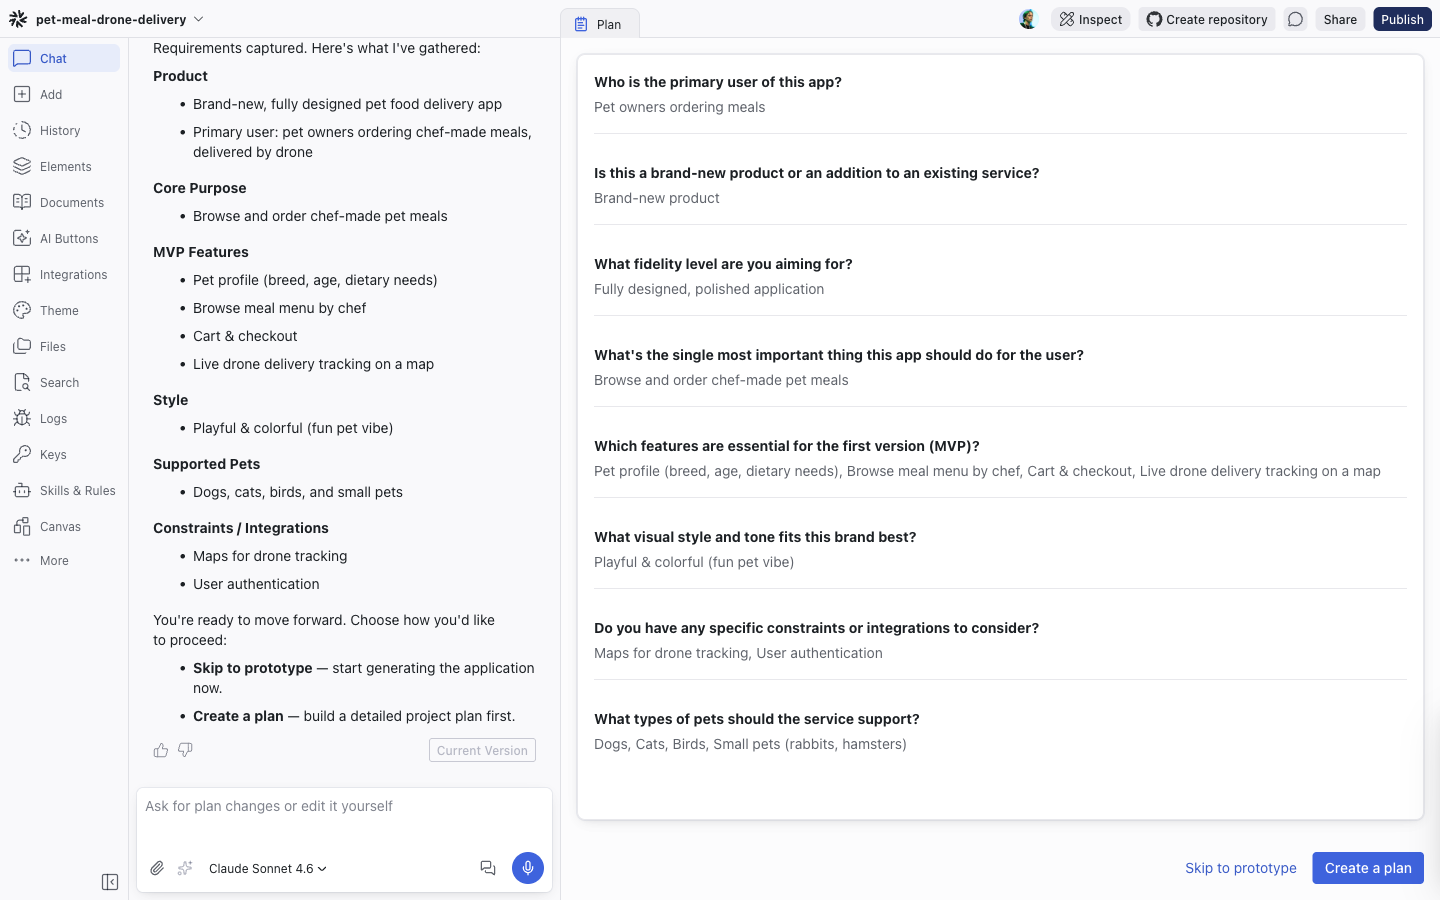
Task: Open History from the sidebar
Action: click(x=64, y=130)
